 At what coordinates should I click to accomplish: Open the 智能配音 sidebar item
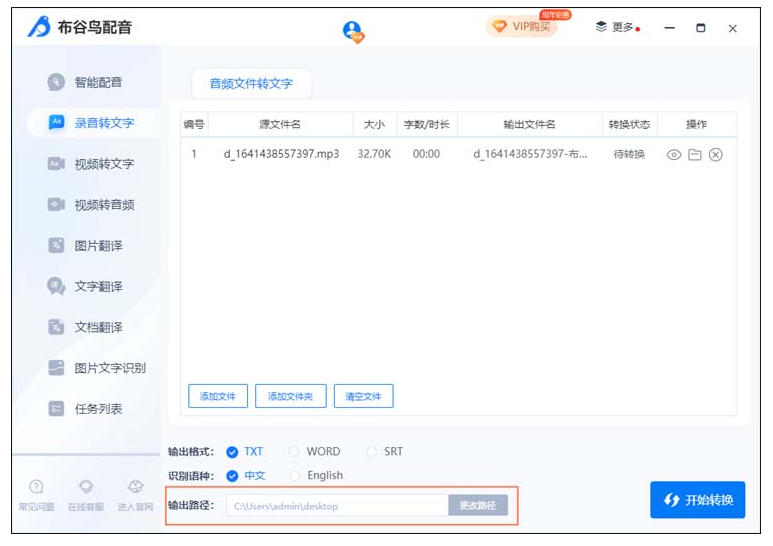point(97,82)
